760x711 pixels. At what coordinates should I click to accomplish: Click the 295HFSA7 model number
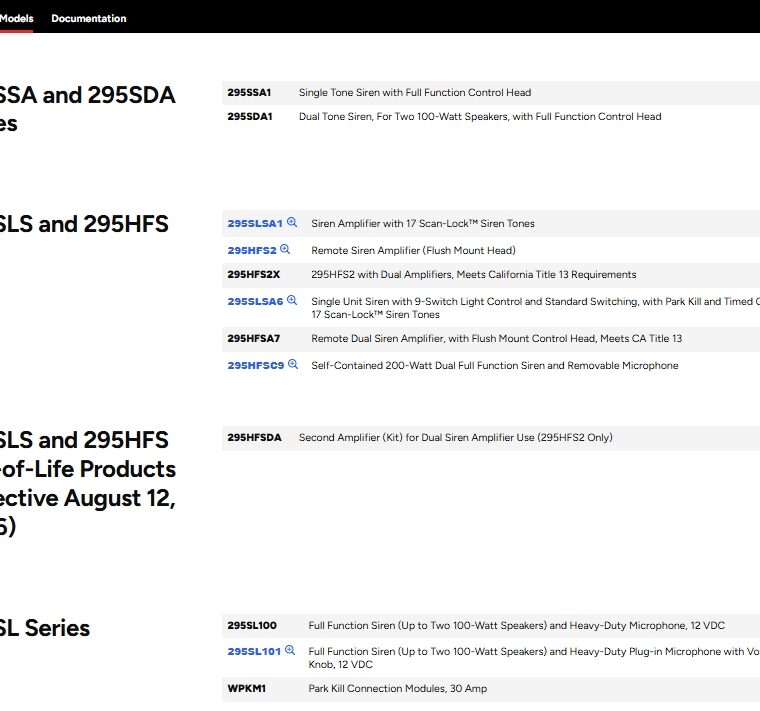(x=253, y=339)
